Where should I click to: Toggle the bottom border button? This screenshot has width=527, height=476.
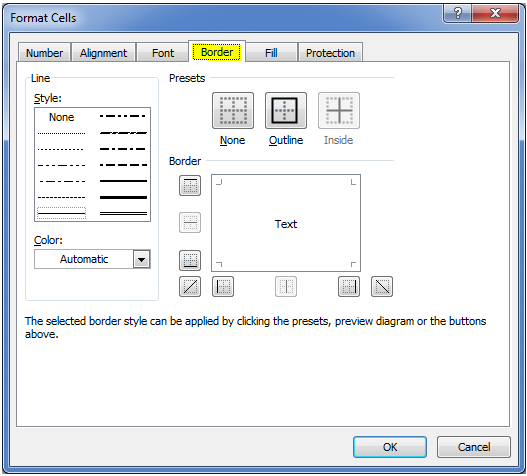click(190, 260)
